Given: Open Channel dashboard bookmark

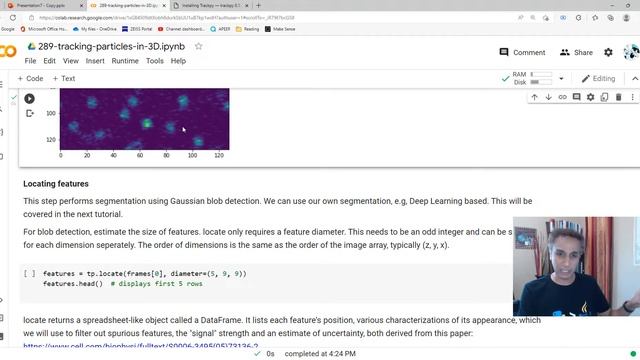Looking at the screenshot, I should coord(181,29).
